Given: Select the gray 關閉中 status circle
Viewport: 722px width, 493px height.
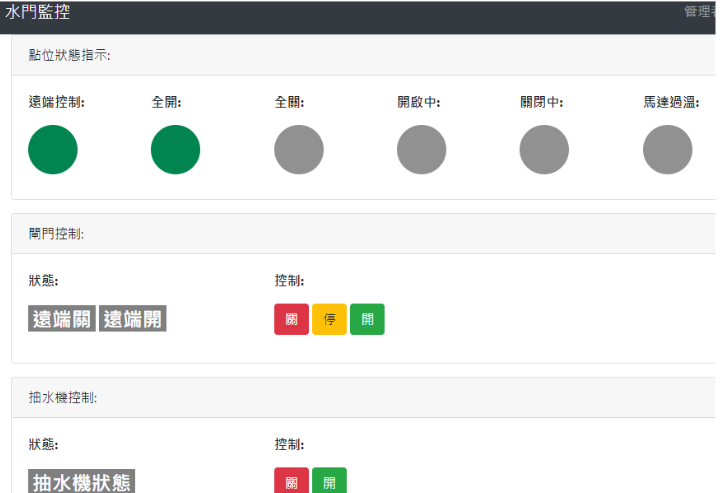Looking at the screenshot, I should point(544,150).
